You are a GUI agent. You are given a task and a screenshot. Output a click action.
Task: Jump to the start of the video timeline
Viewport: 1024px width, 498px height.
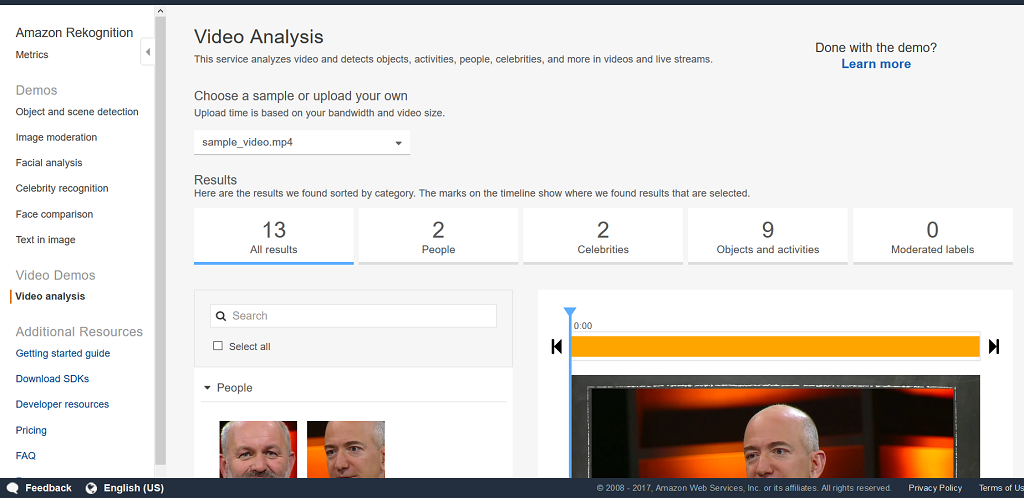click(x=556, y=347)
